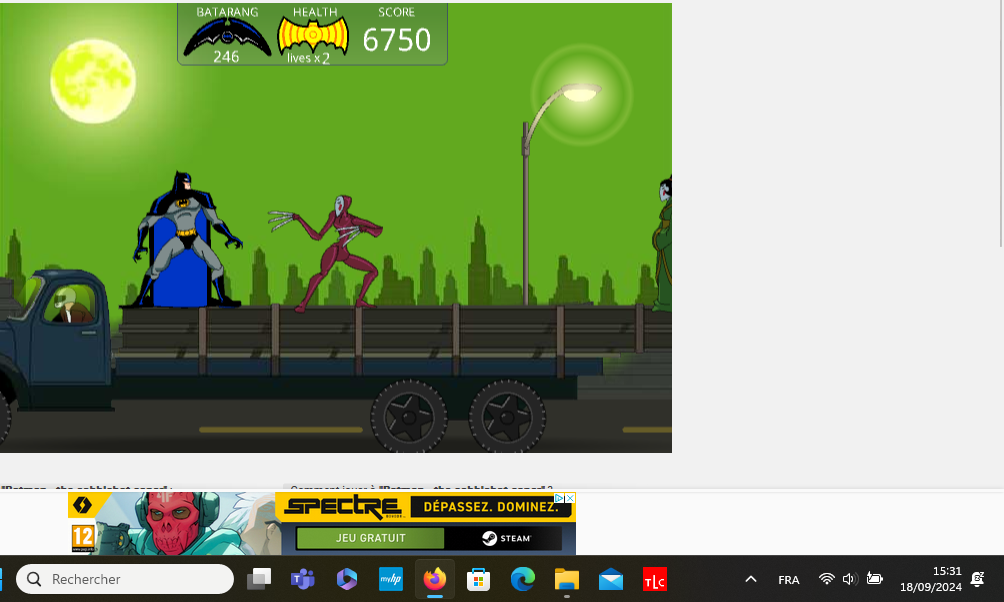Click the yellow bat Health icon
Image resolution: width=1004 pixels, height=602 pixels.
(x=313, y=36)
